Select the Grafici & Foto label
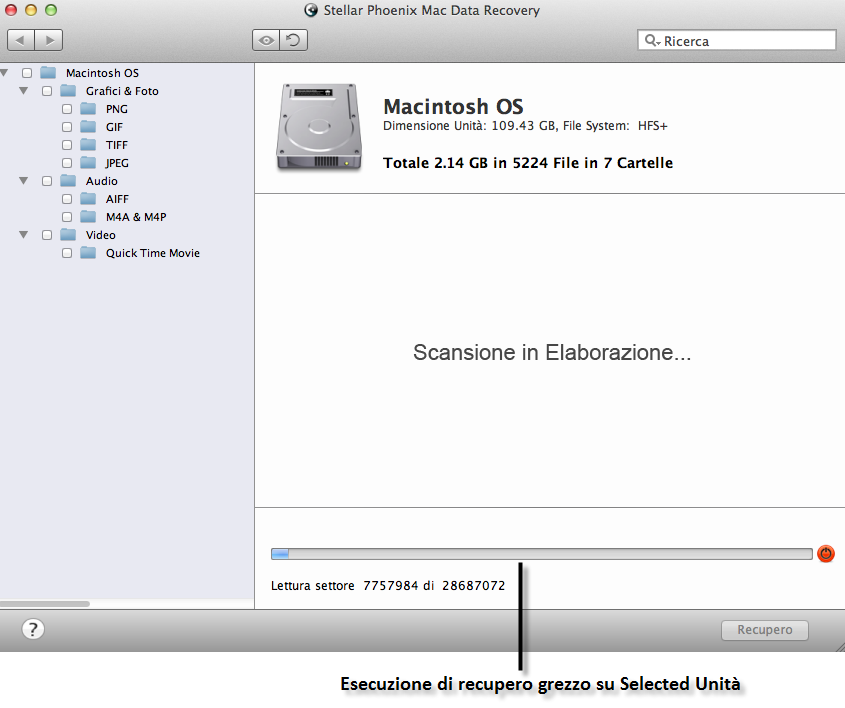The width and height of the screenshot is (845, 708). click(122, 91)
